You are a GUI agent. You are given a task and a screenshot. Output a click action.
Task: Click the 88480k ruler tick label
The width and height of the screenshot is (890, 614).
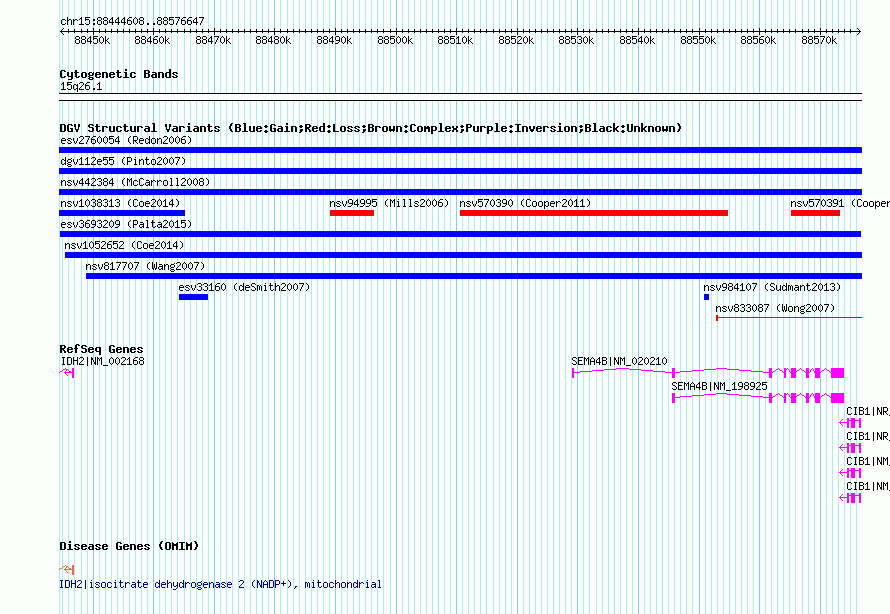273,40
